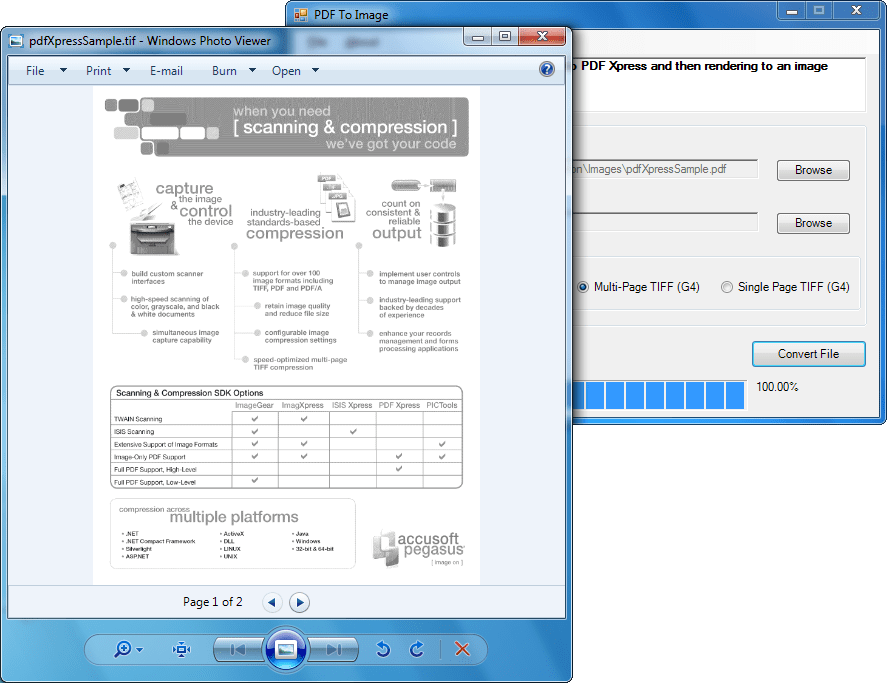Open the Burn menu
Image resolution: width=887 pixels, height=683 pixels.
click(225, 71)
